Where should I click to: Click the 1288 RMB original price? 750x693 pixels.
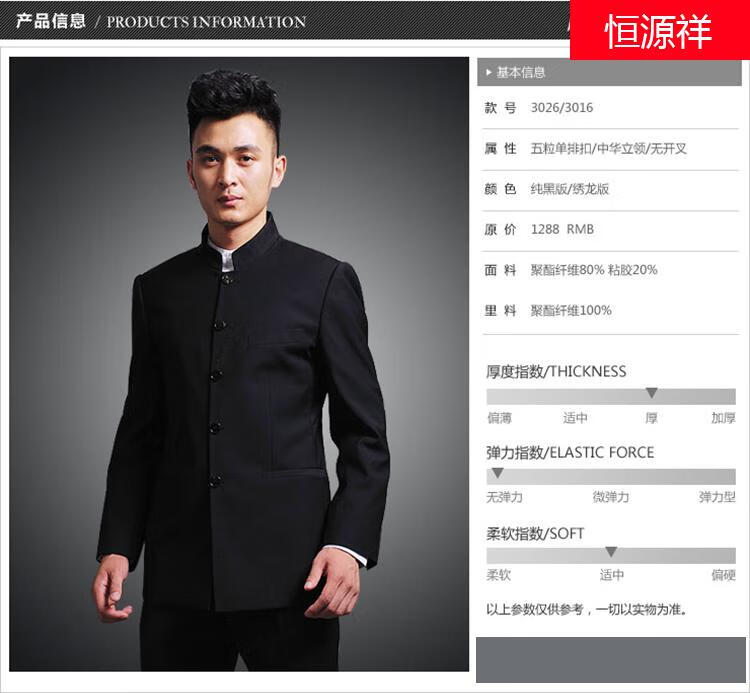coord(562,230)
